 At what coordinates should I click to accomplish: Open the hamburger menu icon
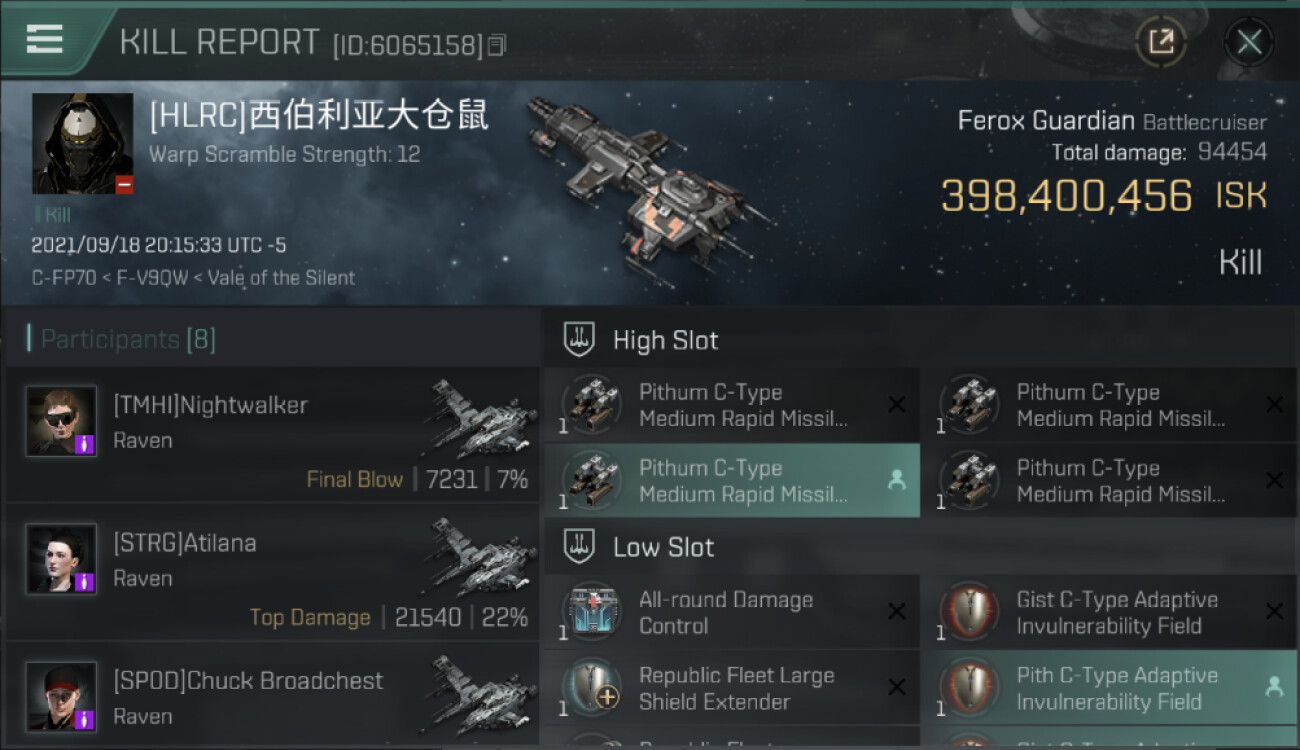tap(45, 39)
